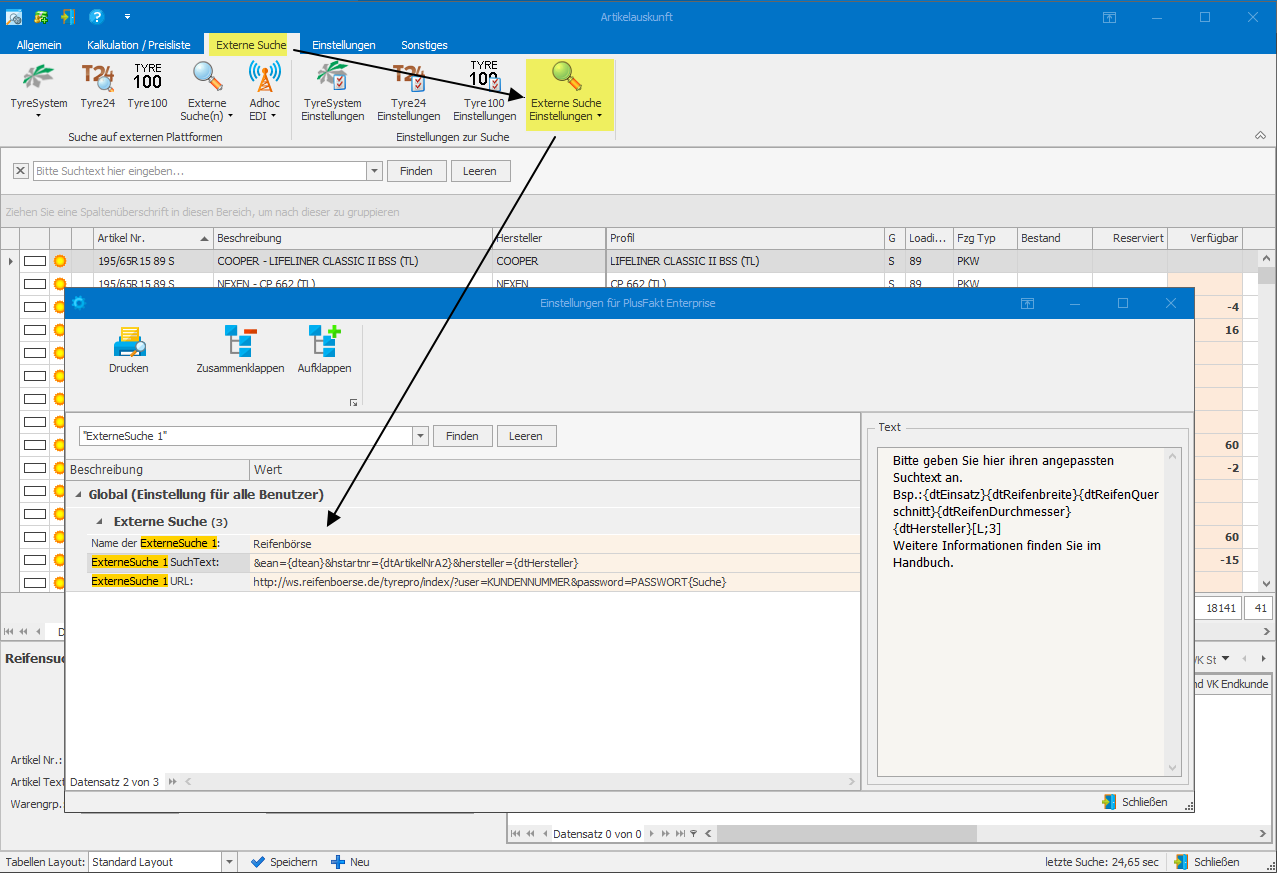The image size is (1277, 873).
Task: Click the help question mark icon
Action: point(96,17)
